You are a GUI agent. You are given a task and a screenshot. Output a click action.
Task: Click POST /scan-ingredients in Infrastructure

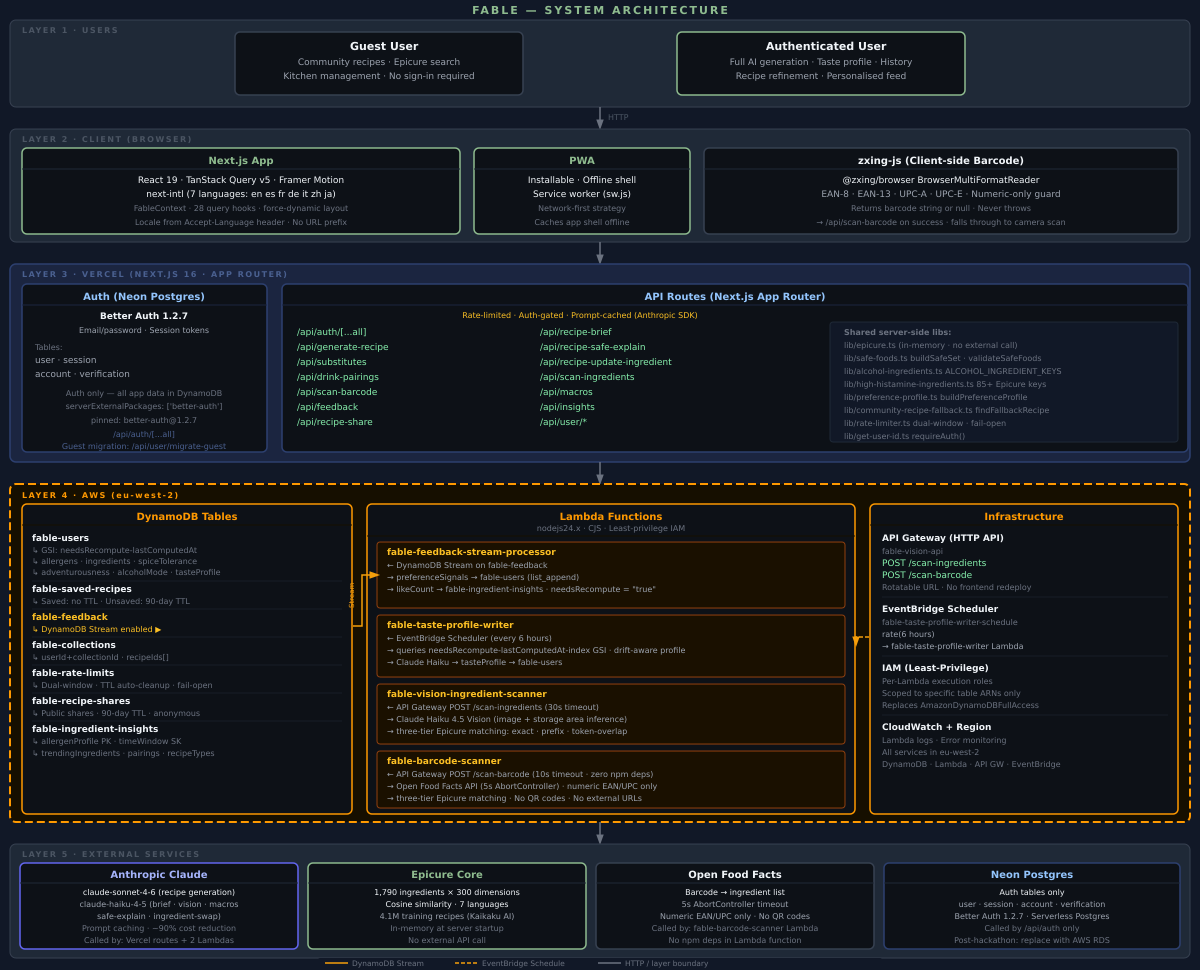click(934, 563)
